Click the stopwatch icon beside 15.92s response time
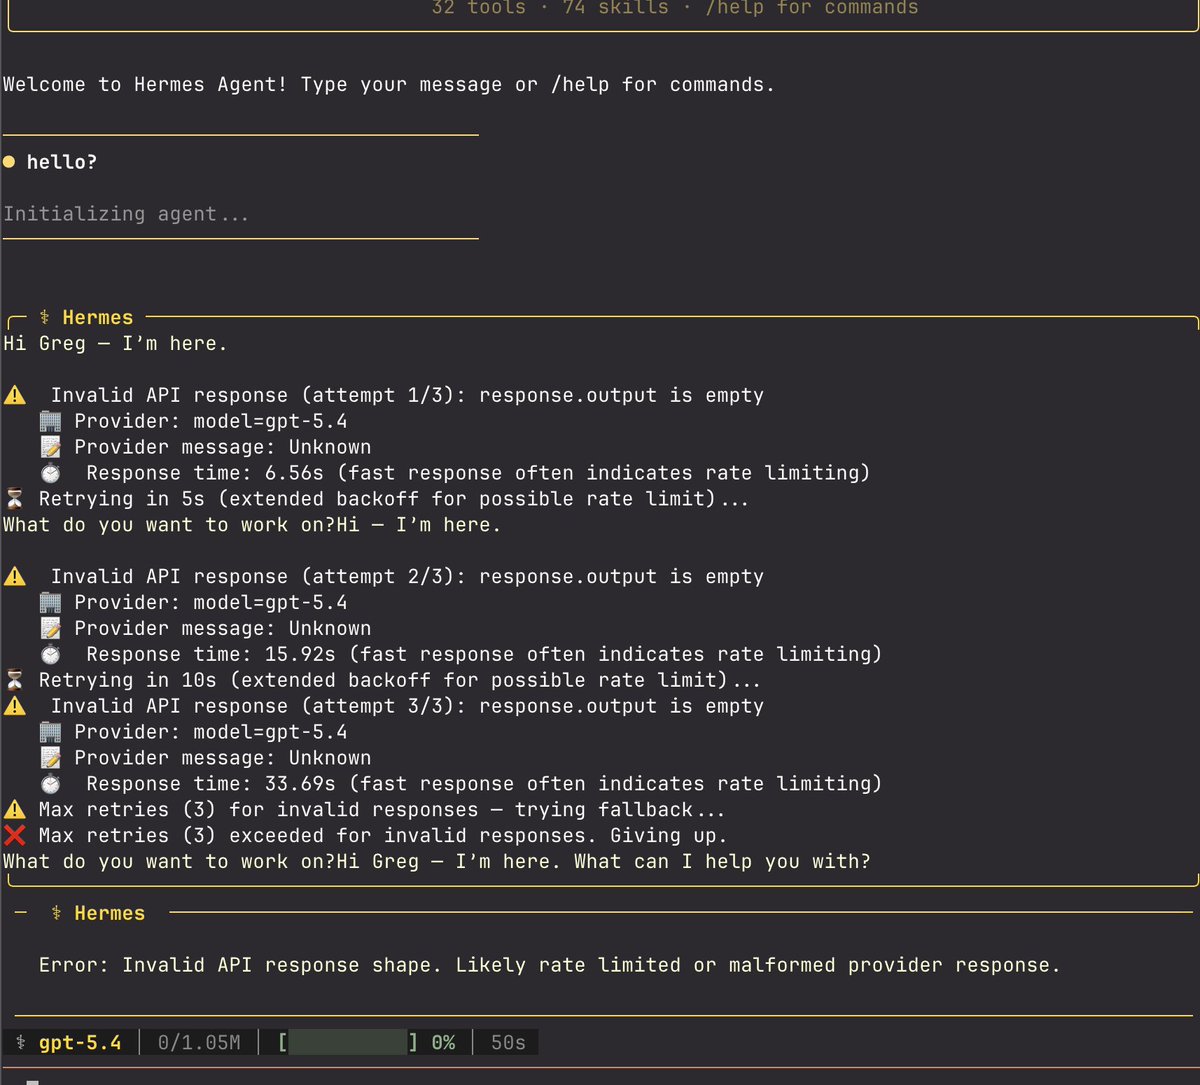This screenshot has height=1085, width=1200. [50, 654]
